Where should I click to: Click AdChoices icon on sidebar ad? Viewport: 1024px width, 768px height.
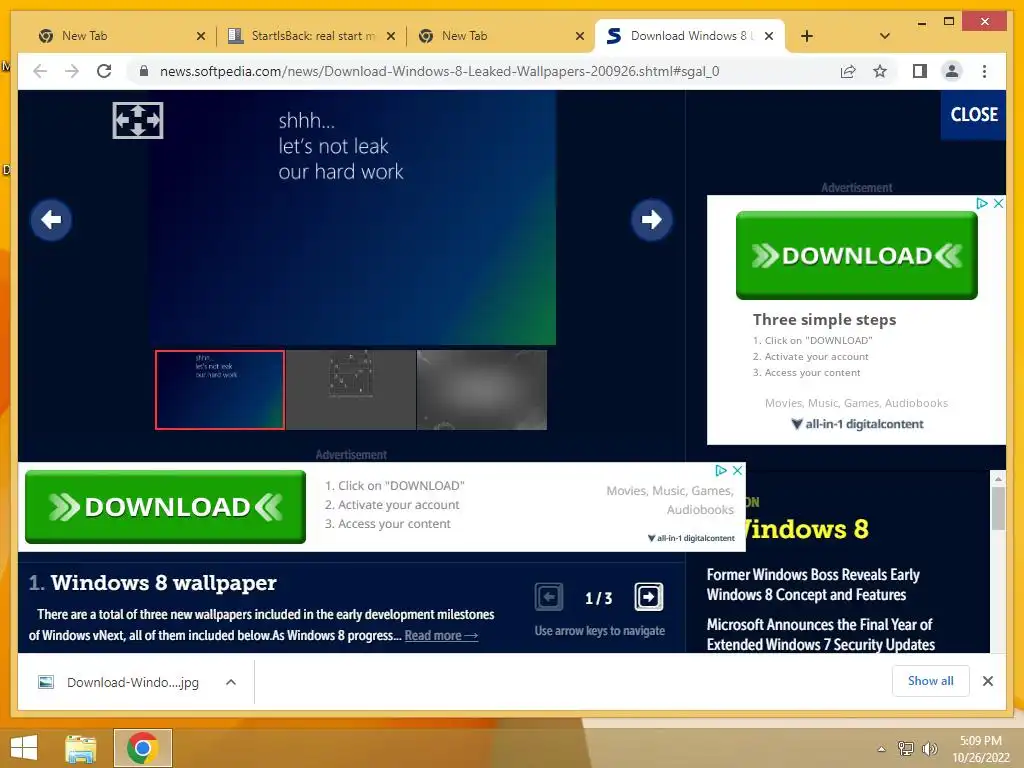[x=982, y=203]
